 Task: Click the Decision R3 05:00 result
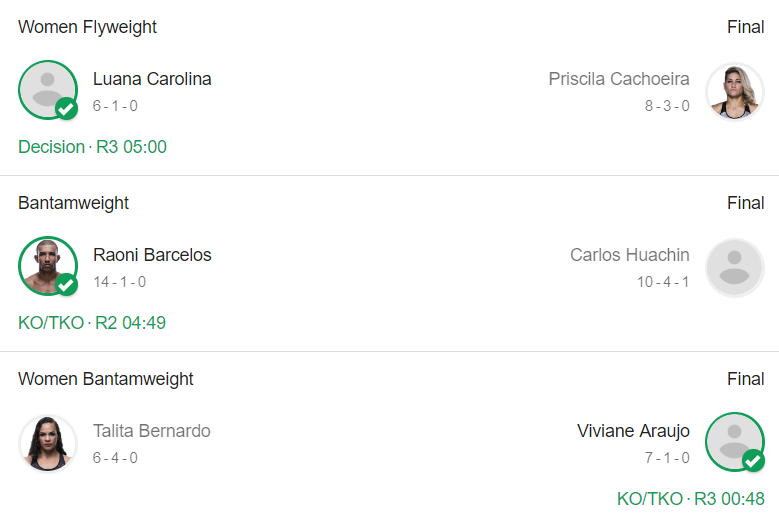[92, 147]
